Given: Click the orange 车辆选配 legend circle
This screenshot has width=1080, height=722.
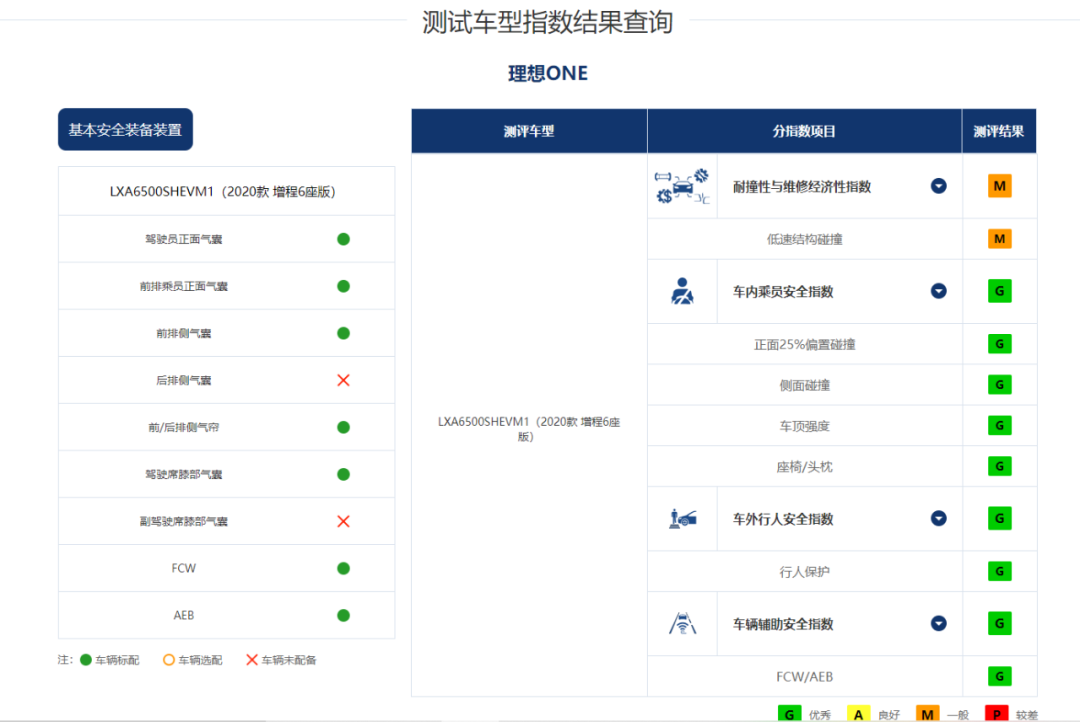Looking at the screenshot, I should (169, 660).
